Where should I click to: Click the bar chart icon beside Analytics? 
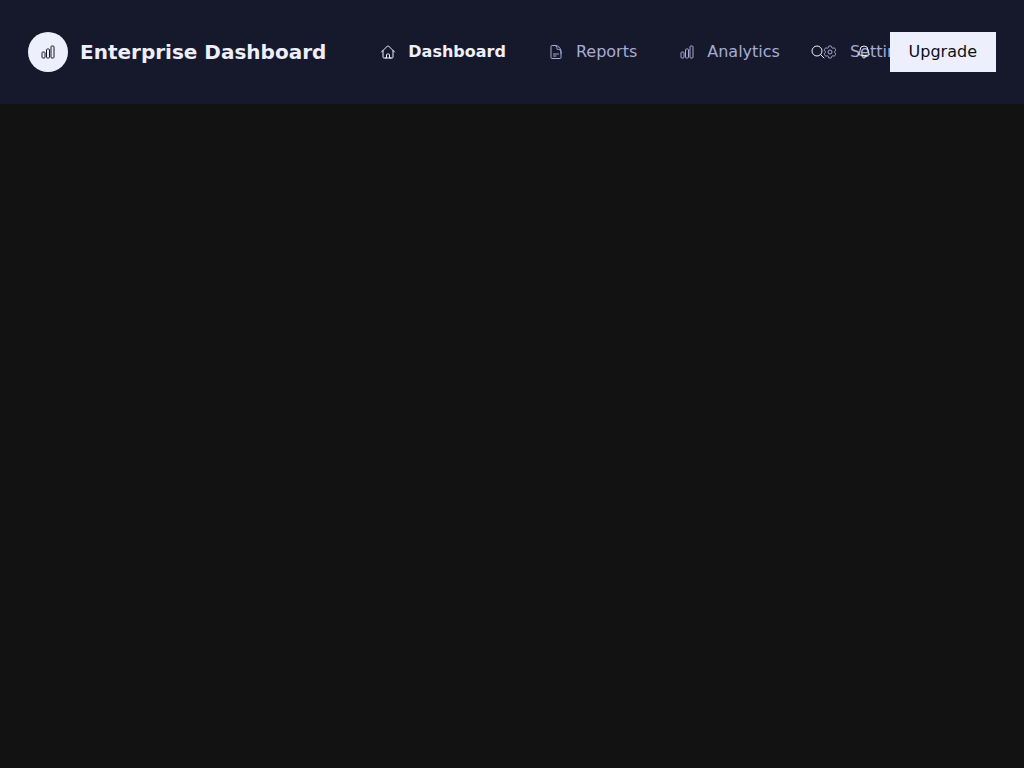(x=687, y=52)
